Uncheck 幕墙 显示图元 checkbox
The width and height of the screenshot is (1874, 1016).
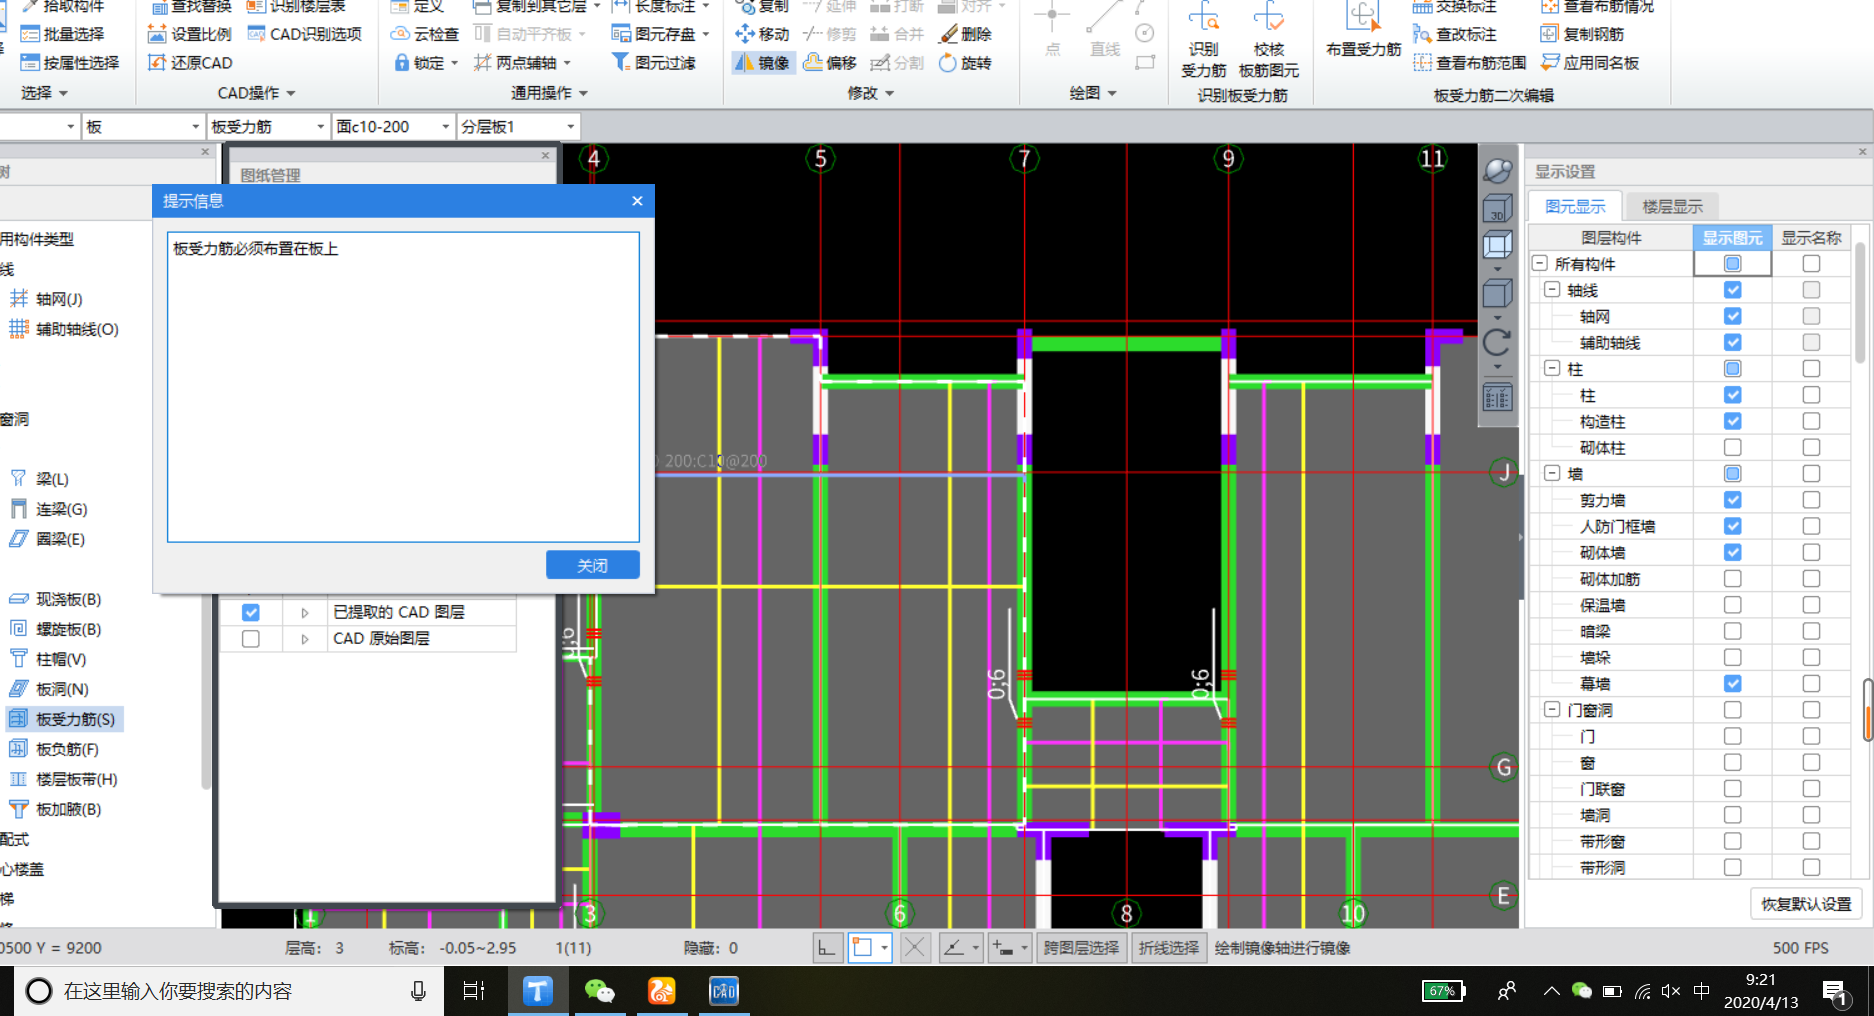(1733, 684)
